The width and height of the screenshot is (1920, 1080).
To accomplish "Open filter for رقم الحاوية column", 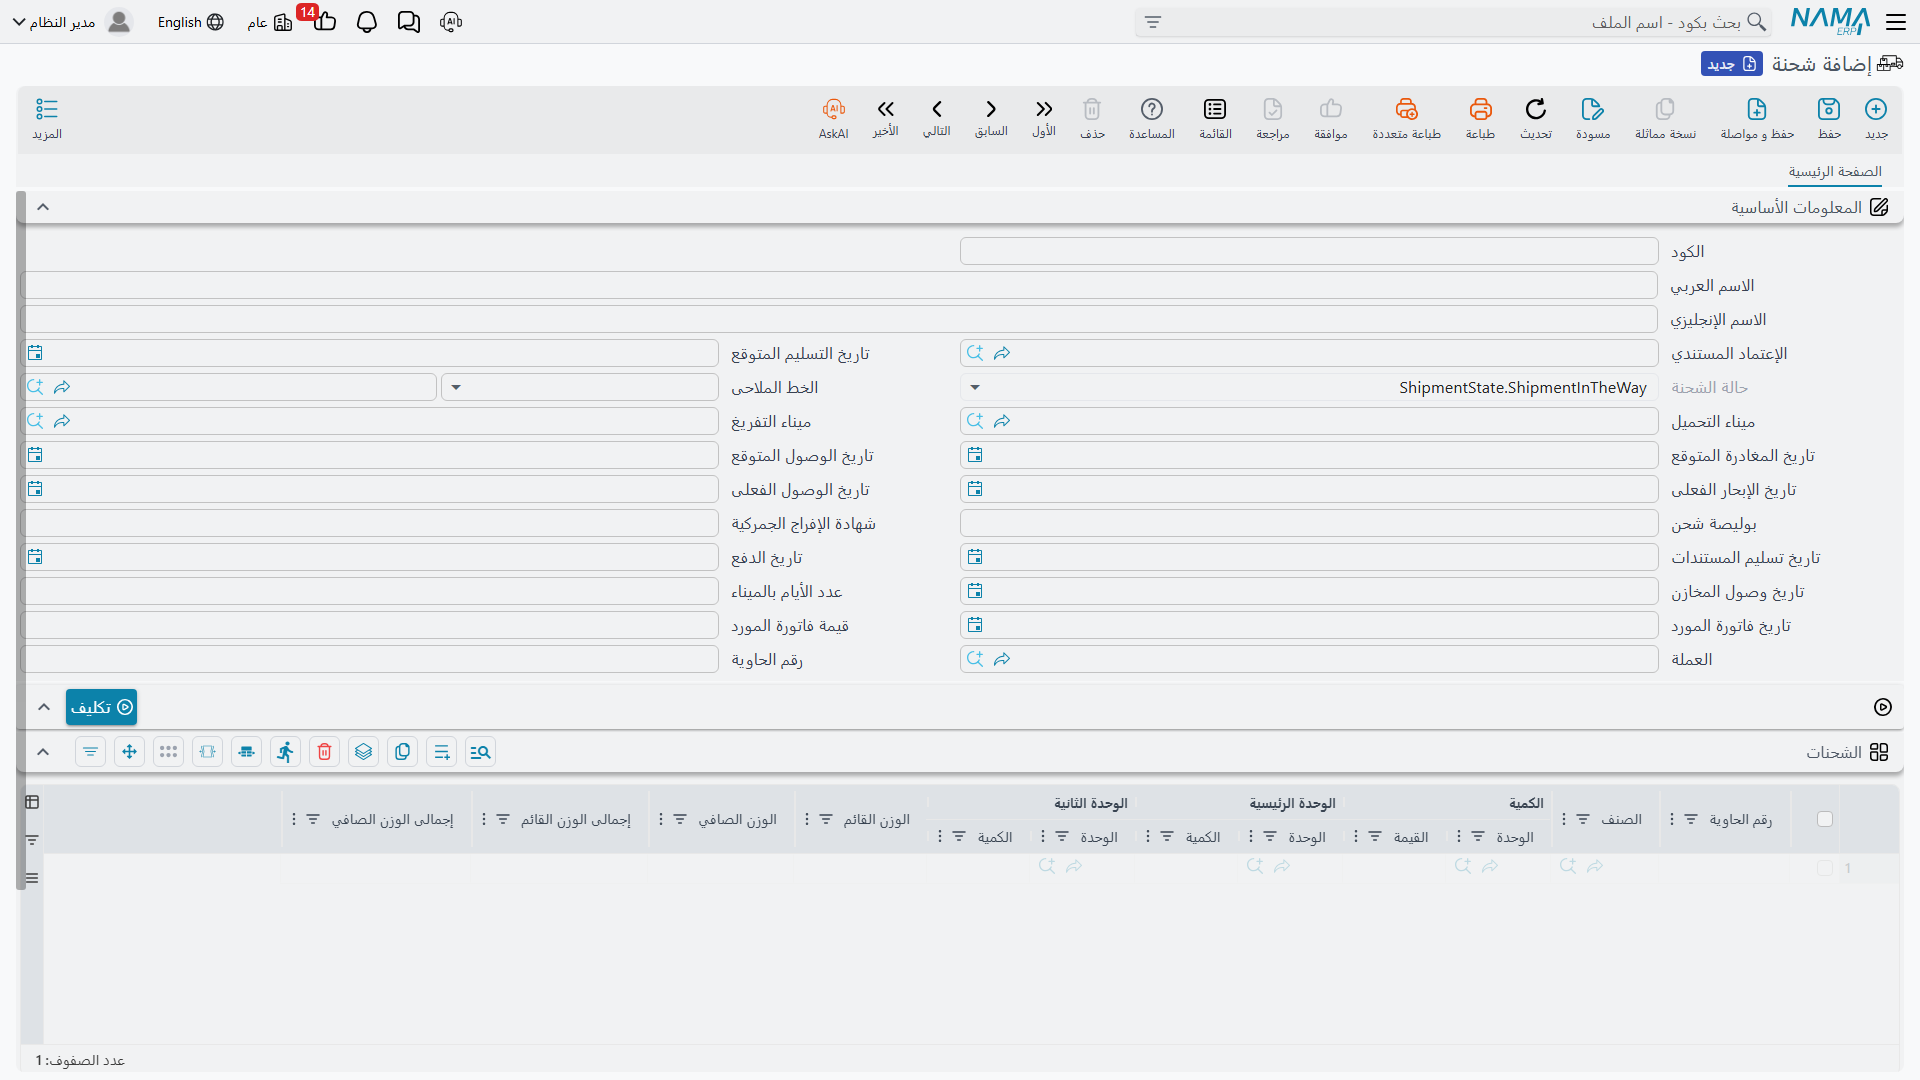I will tap(1691, 819).
